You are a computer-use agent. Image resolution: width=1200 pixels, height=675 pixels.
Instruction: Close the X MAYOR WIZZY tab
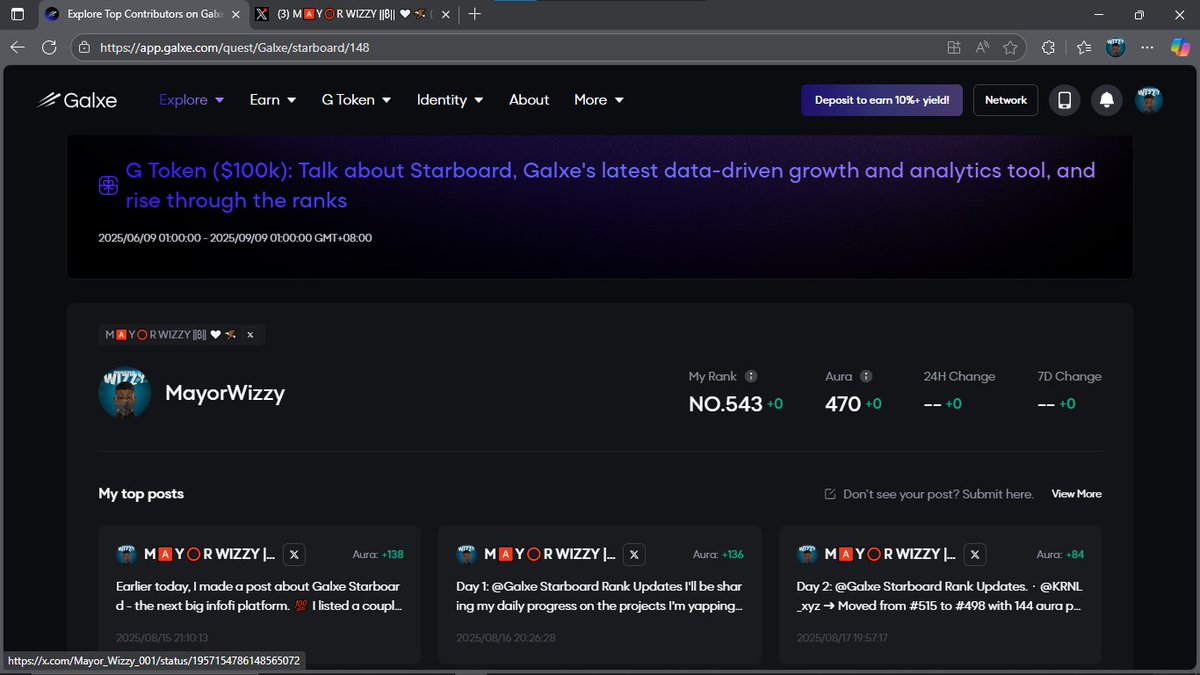coord(447,15)
